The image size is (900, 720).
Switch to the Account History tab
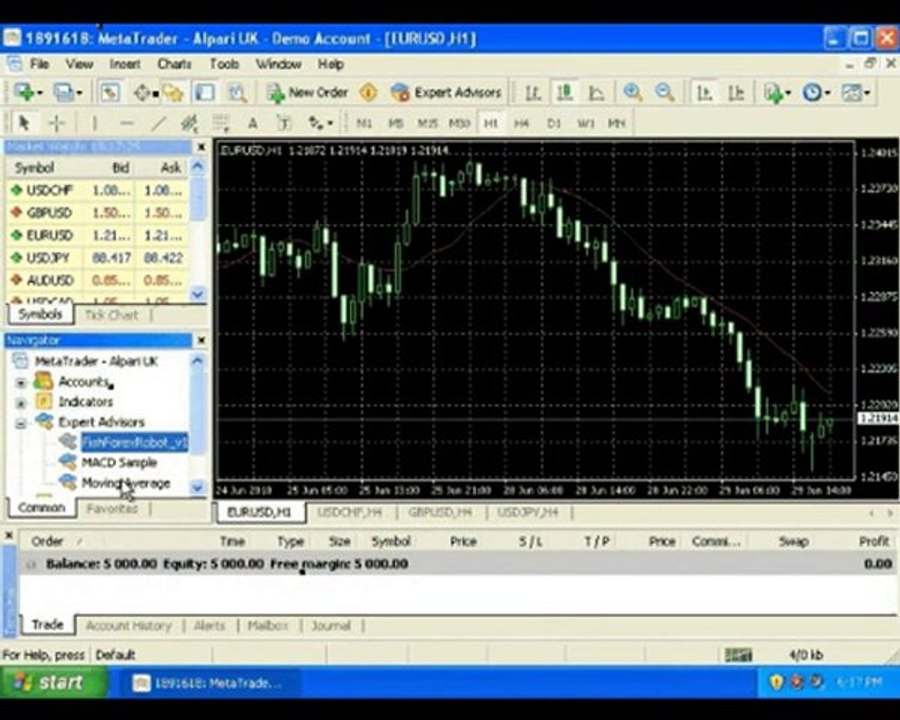tap(128, 625)
